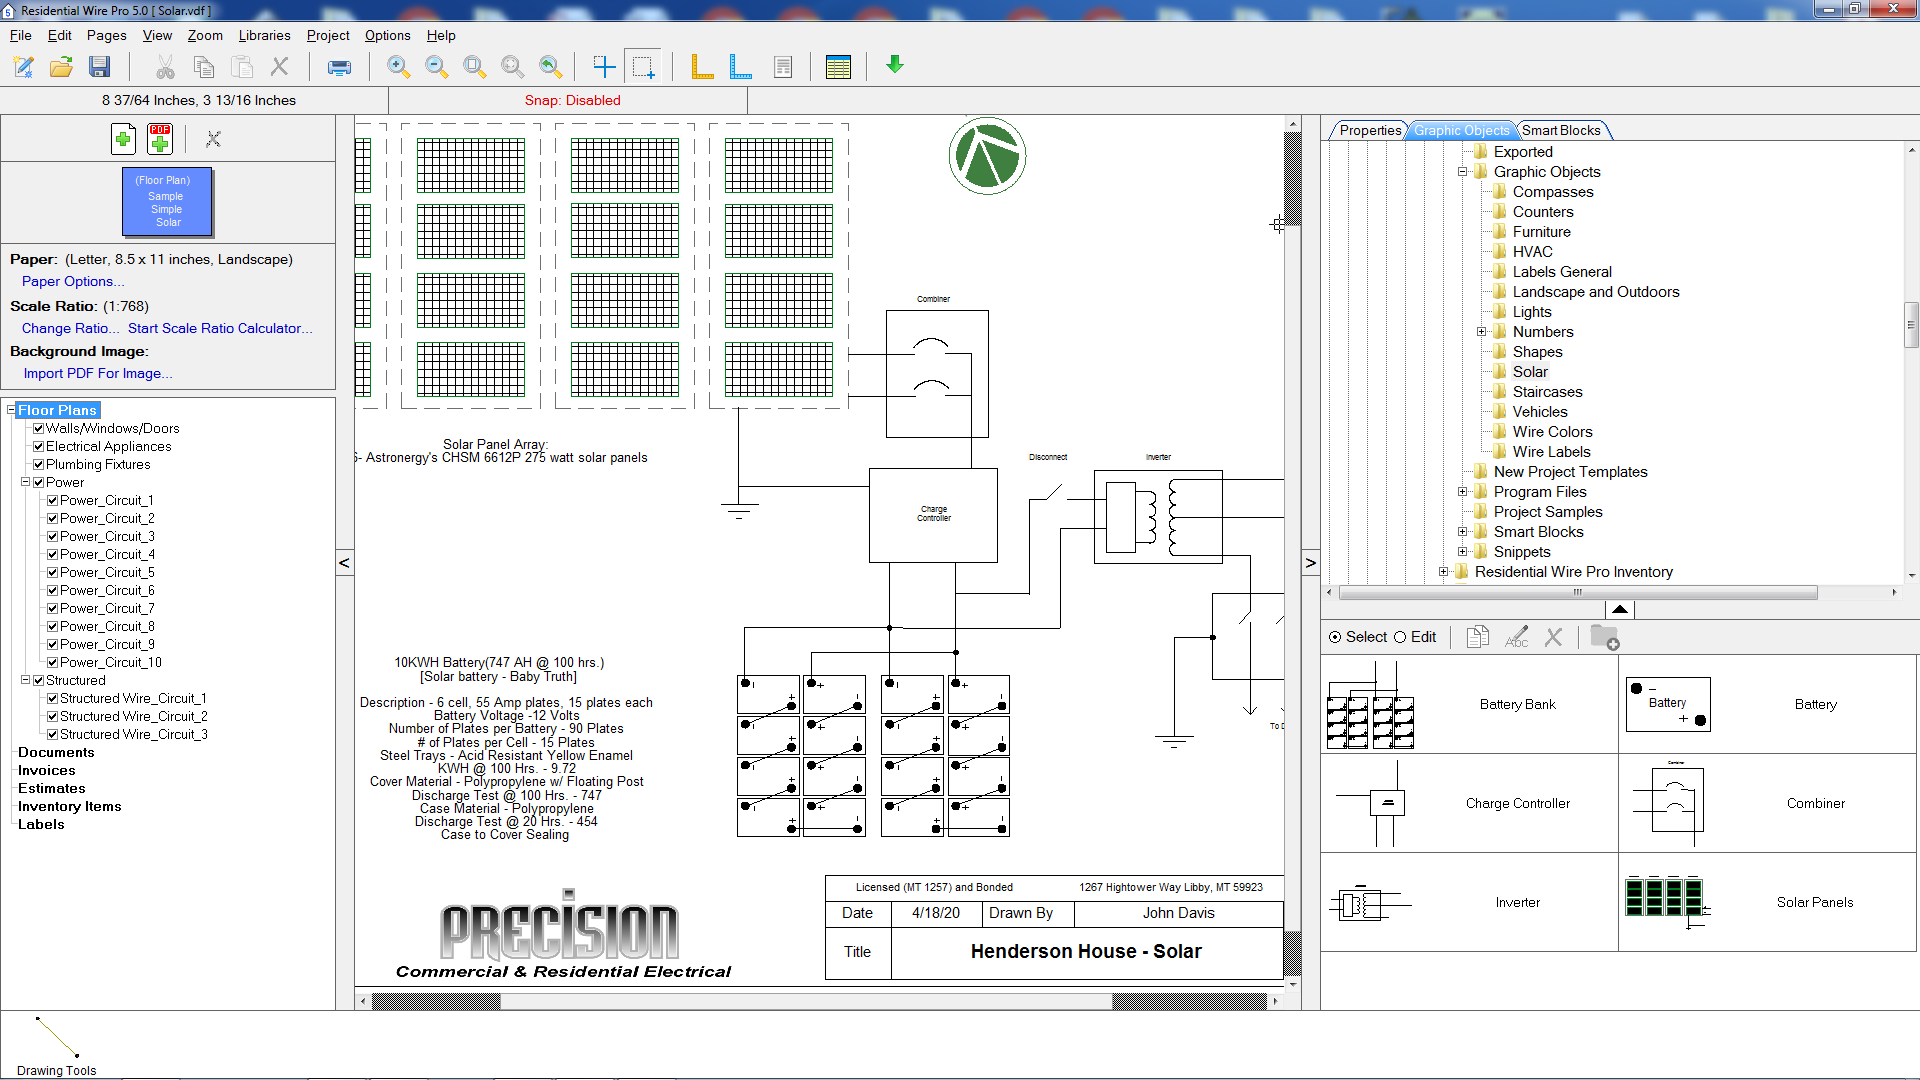Click the Zoom In magnifier icon
The image size is (1920, 1080).
pyautogui.click(x=398, y=67)
